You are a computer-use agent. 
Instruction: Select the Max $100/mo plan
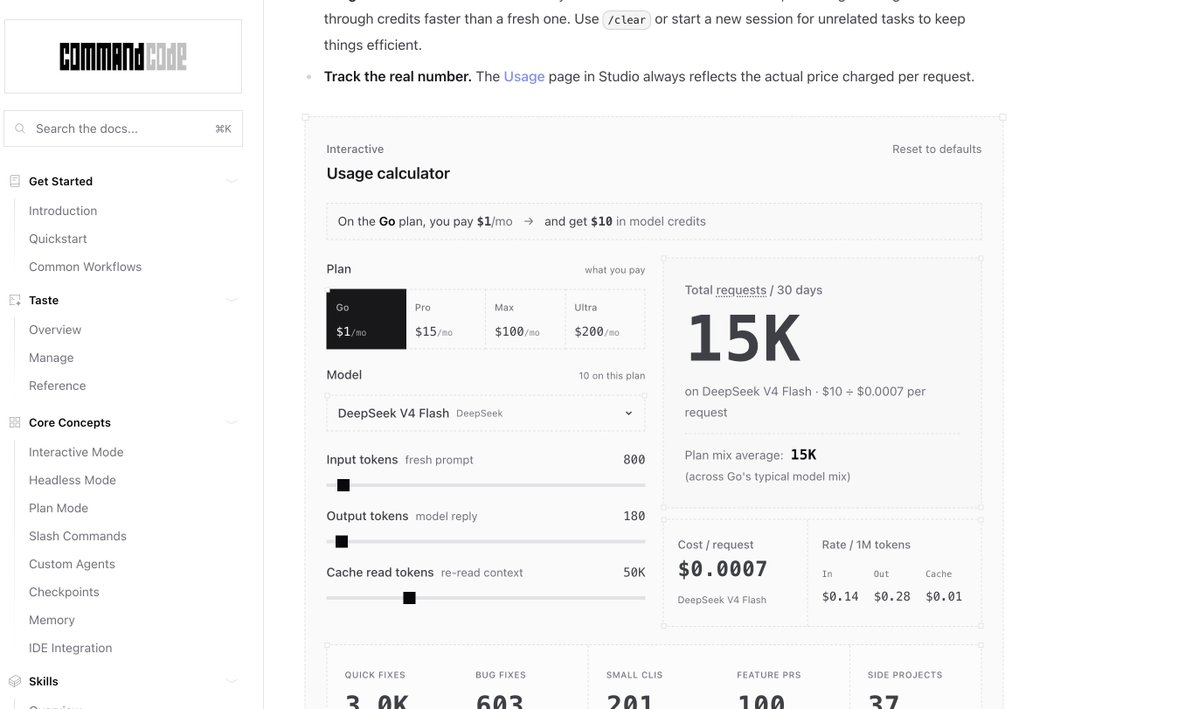click(x=525, y=319)
